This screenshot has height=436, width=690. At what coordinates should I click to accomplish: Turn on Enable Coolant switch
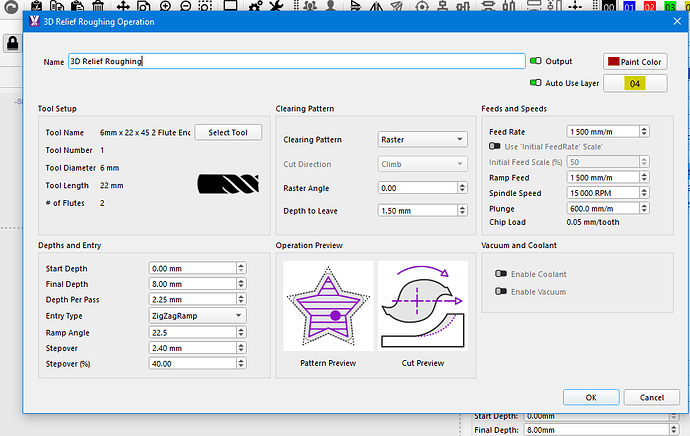click(x=501, y=274)
